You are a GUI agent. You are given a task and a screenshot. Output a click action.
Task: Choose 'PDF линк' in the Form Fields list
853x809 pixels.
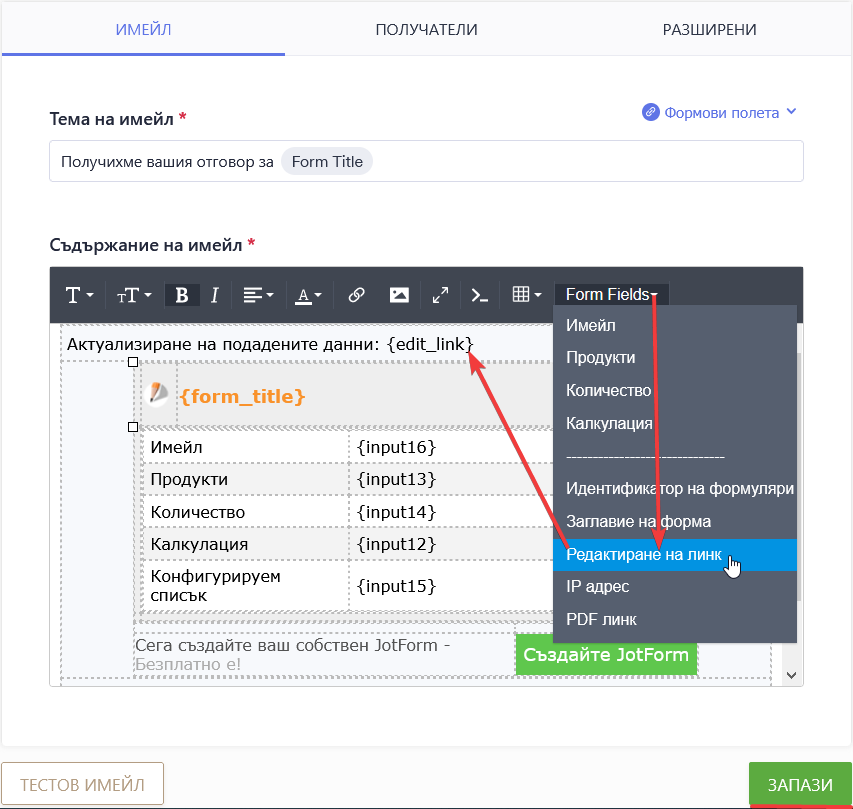click(x=601, y=619)
